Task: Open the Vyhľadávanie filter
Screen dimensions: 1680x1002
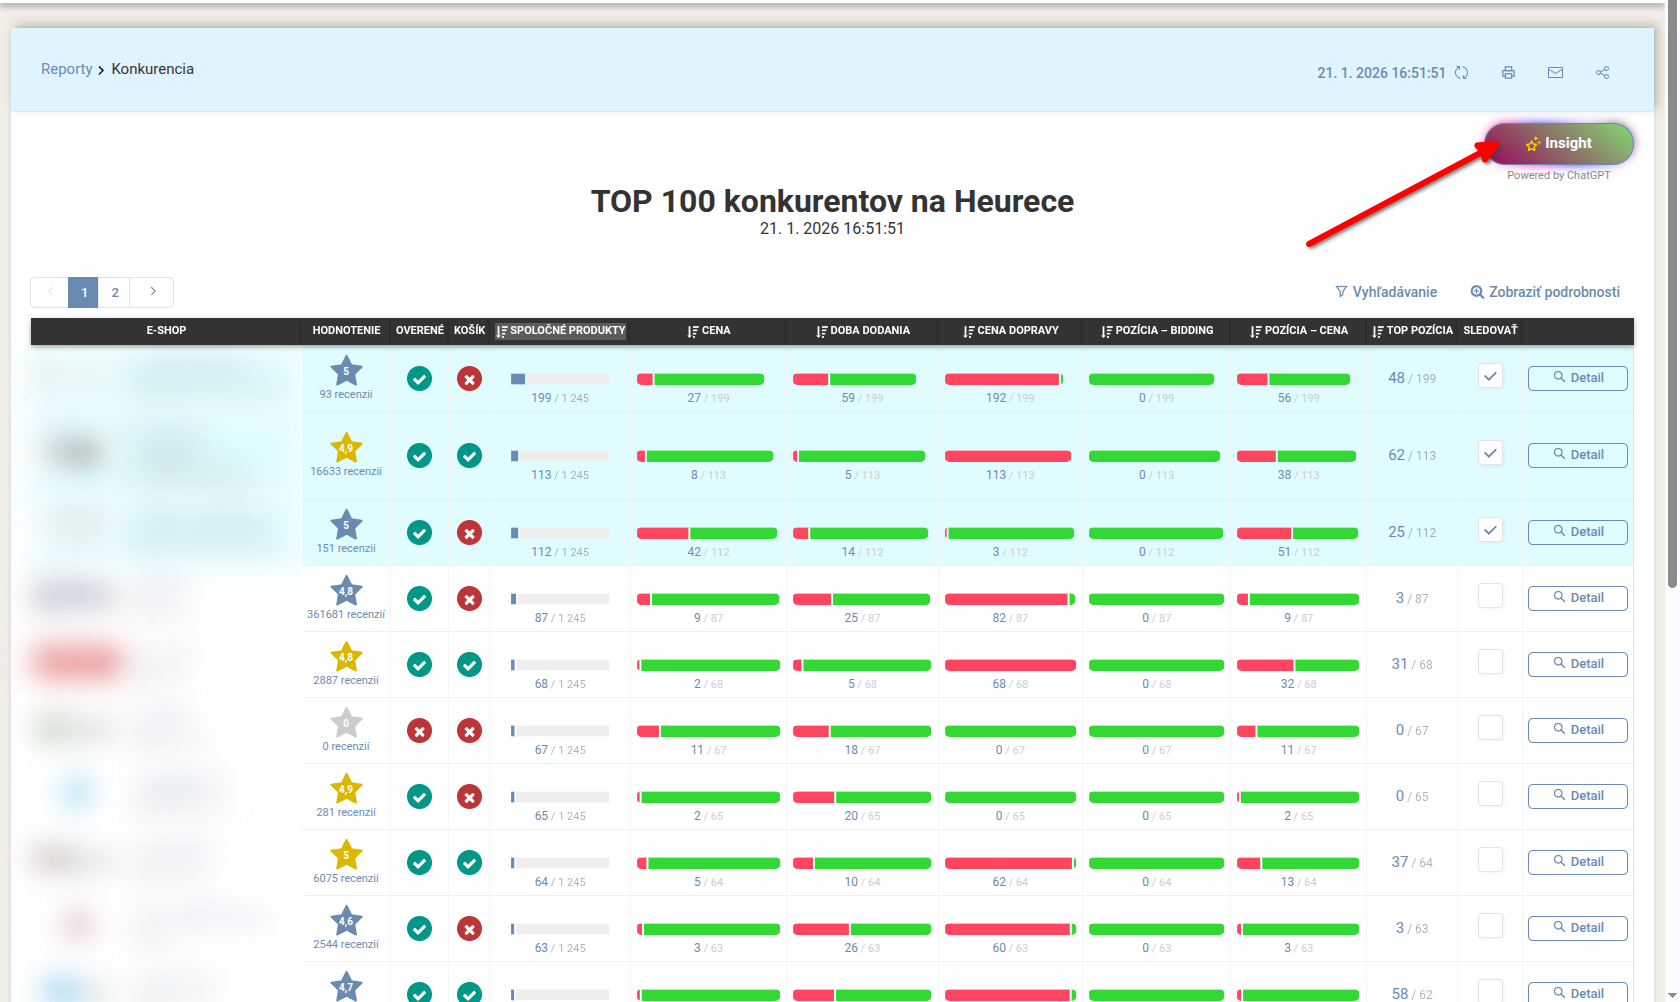Action: click(1386, 292)
